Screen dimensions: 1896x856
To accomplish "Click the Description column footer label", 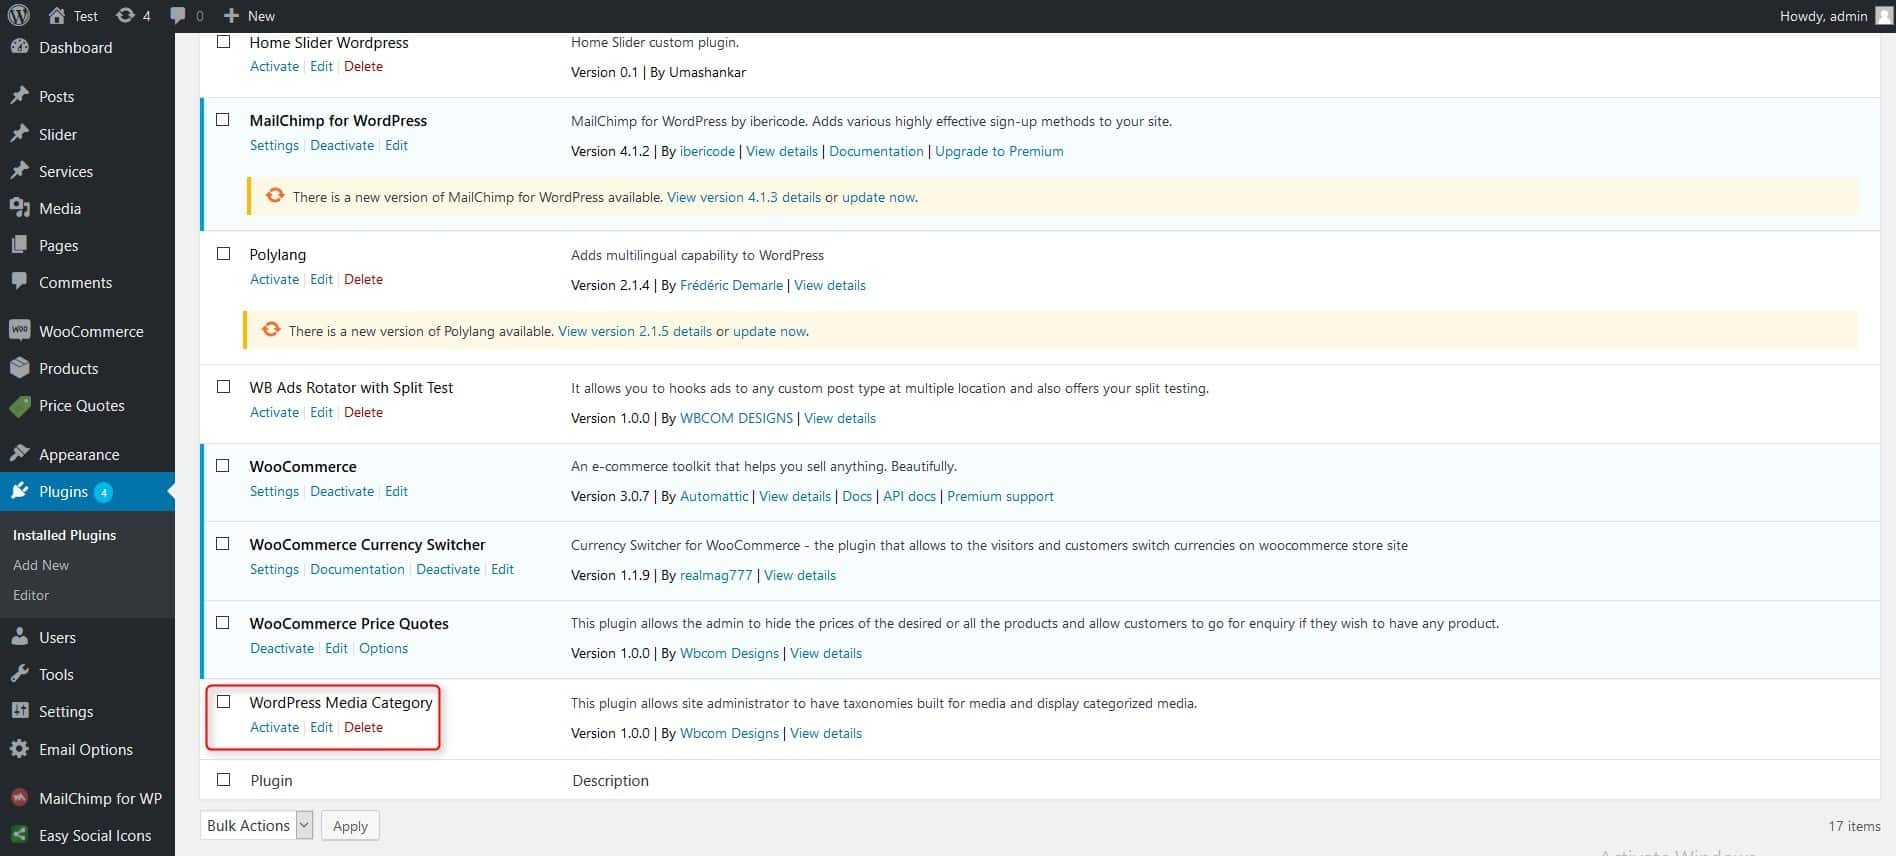I will click(610, 780).
